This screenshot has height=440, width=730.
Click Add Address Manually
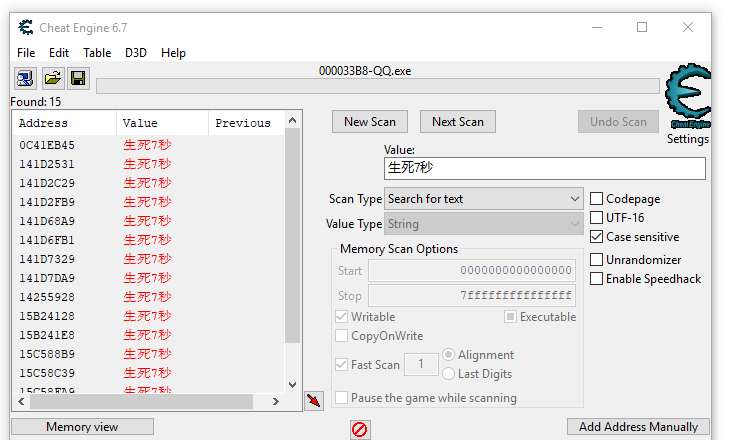point(638,426)
